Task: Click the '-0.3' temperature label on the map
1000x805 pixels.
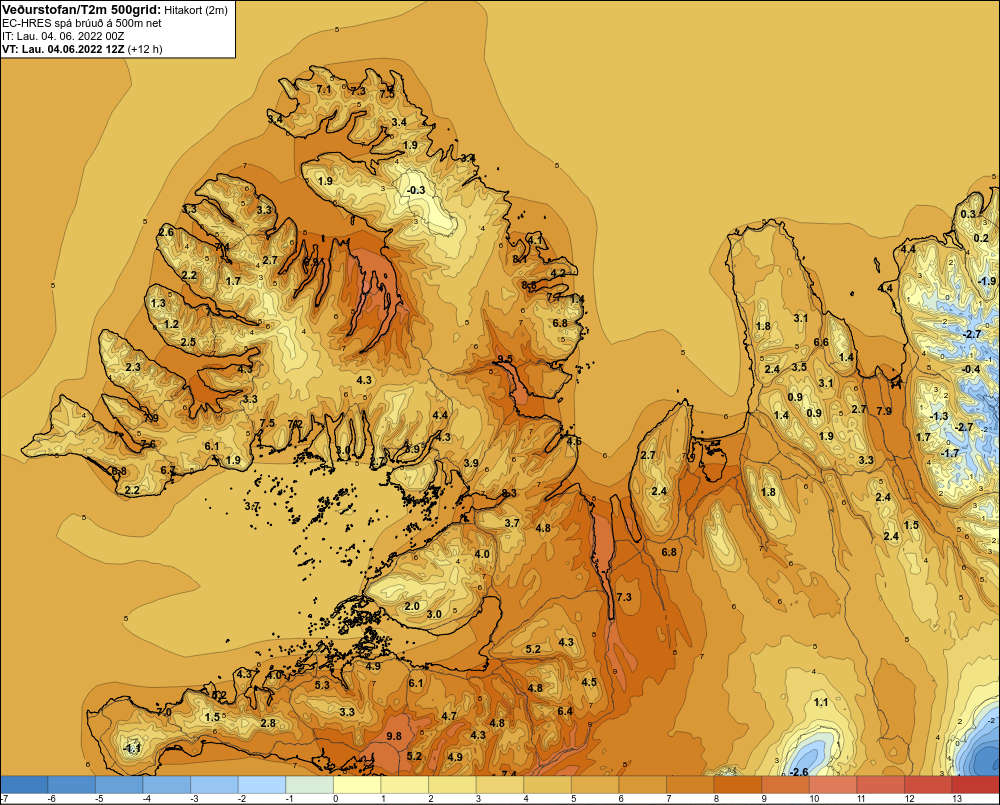Action: point(416,190)
